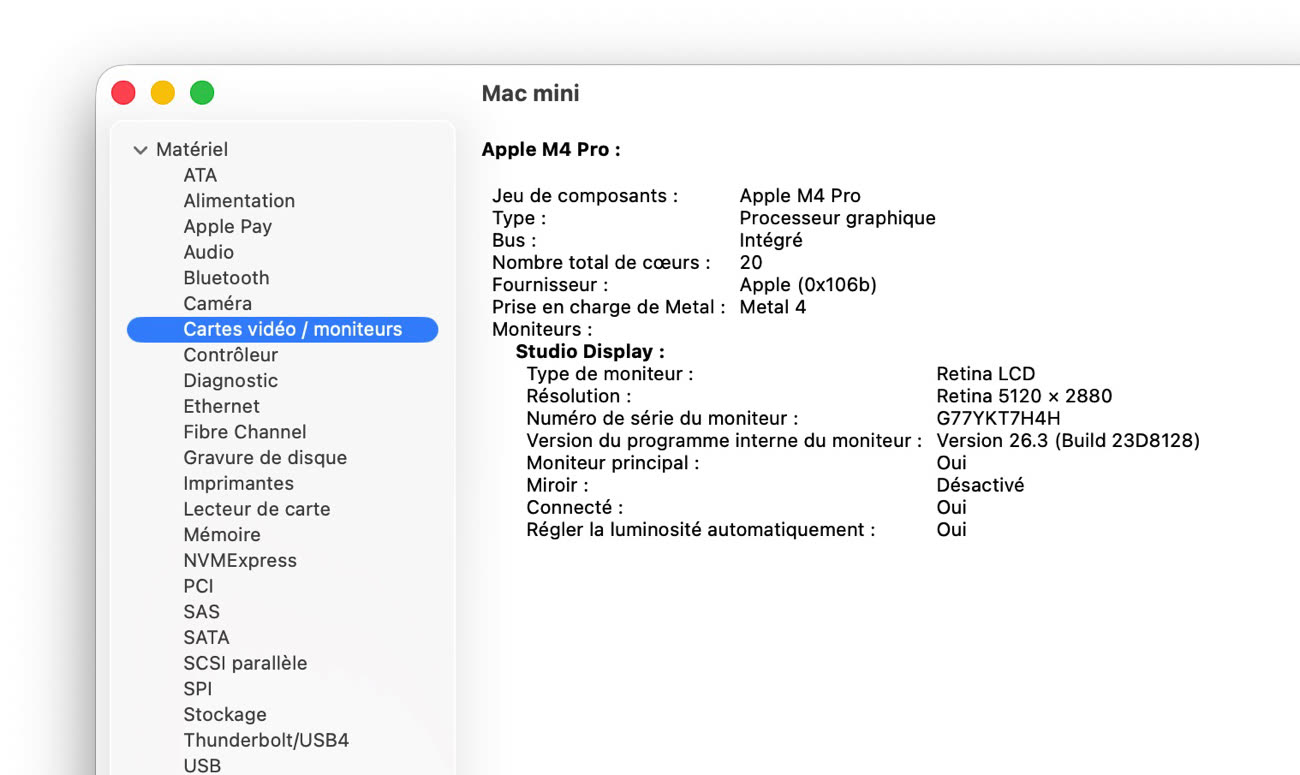Click the monitor serial number G77YKT7H4H
The image size is (1300, 775).
(997, 418)
